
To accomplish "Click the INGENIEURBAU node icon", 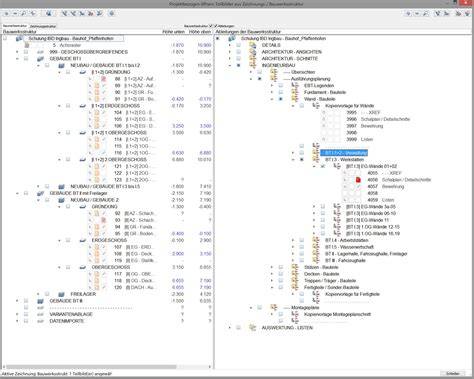I will coord(253,65).
